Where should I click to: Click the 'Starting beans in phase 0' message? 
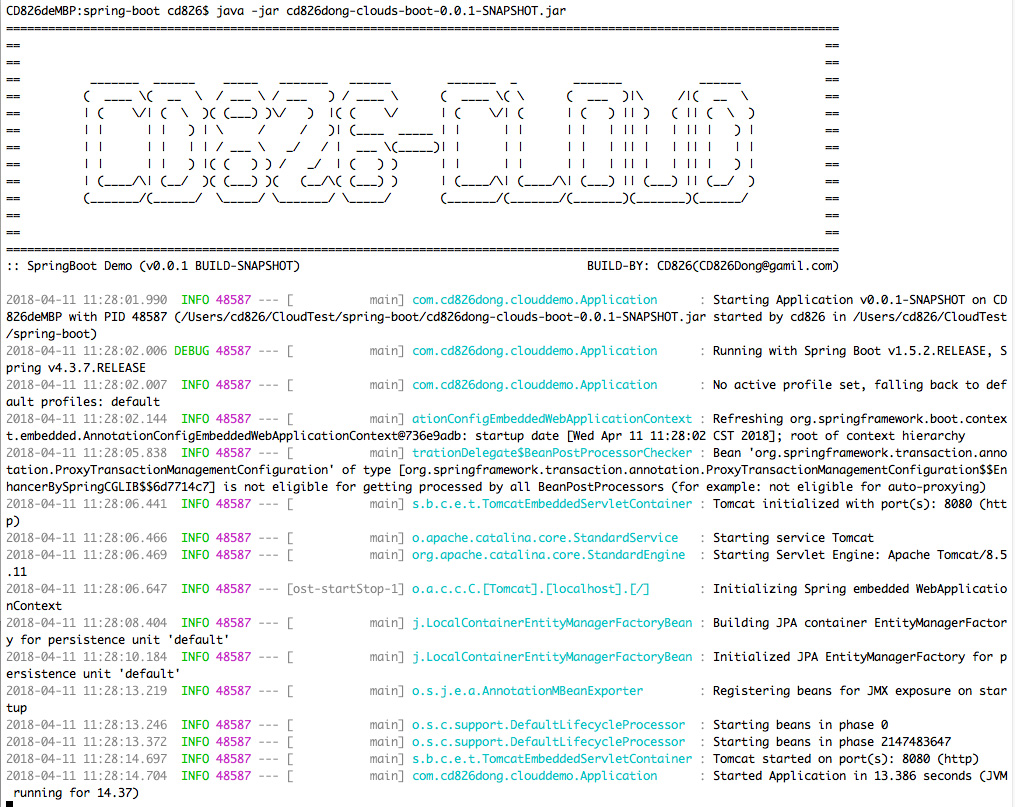(800, 725)
